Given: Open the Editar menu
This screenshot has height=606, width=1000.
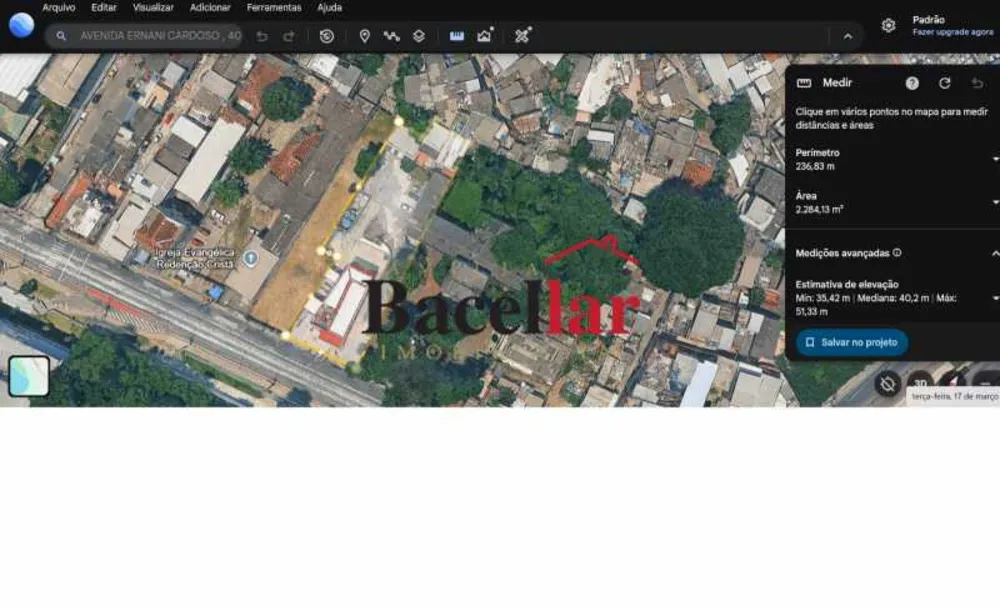Looking at the screenshot, I should (104, 8).
